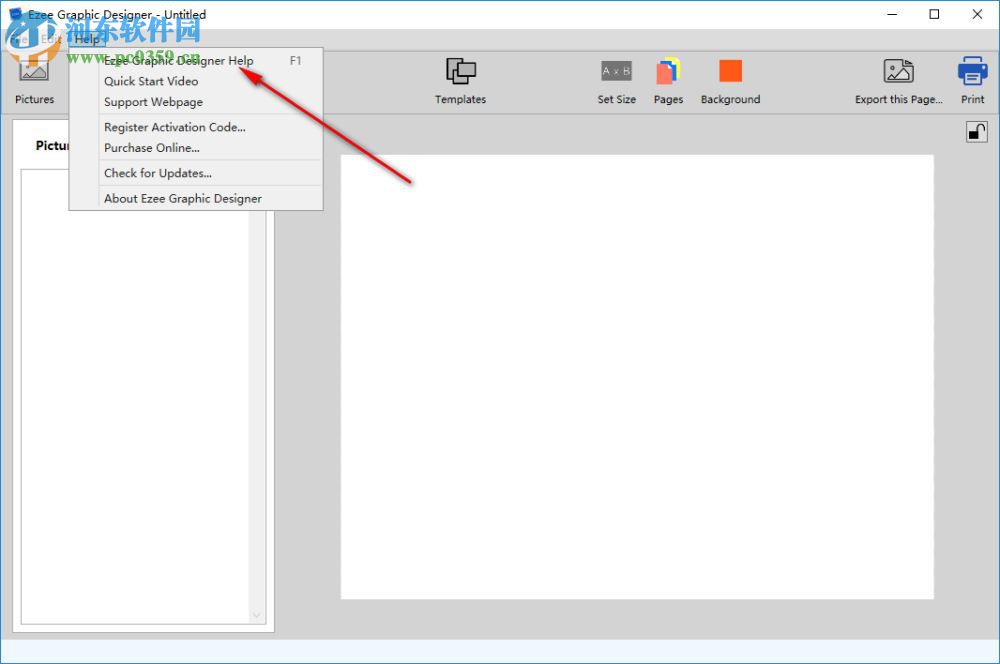Click the Ezee Graphic Designer logo icon
The height and width of the screenshot is (664, 1000).
click(11, 14)
